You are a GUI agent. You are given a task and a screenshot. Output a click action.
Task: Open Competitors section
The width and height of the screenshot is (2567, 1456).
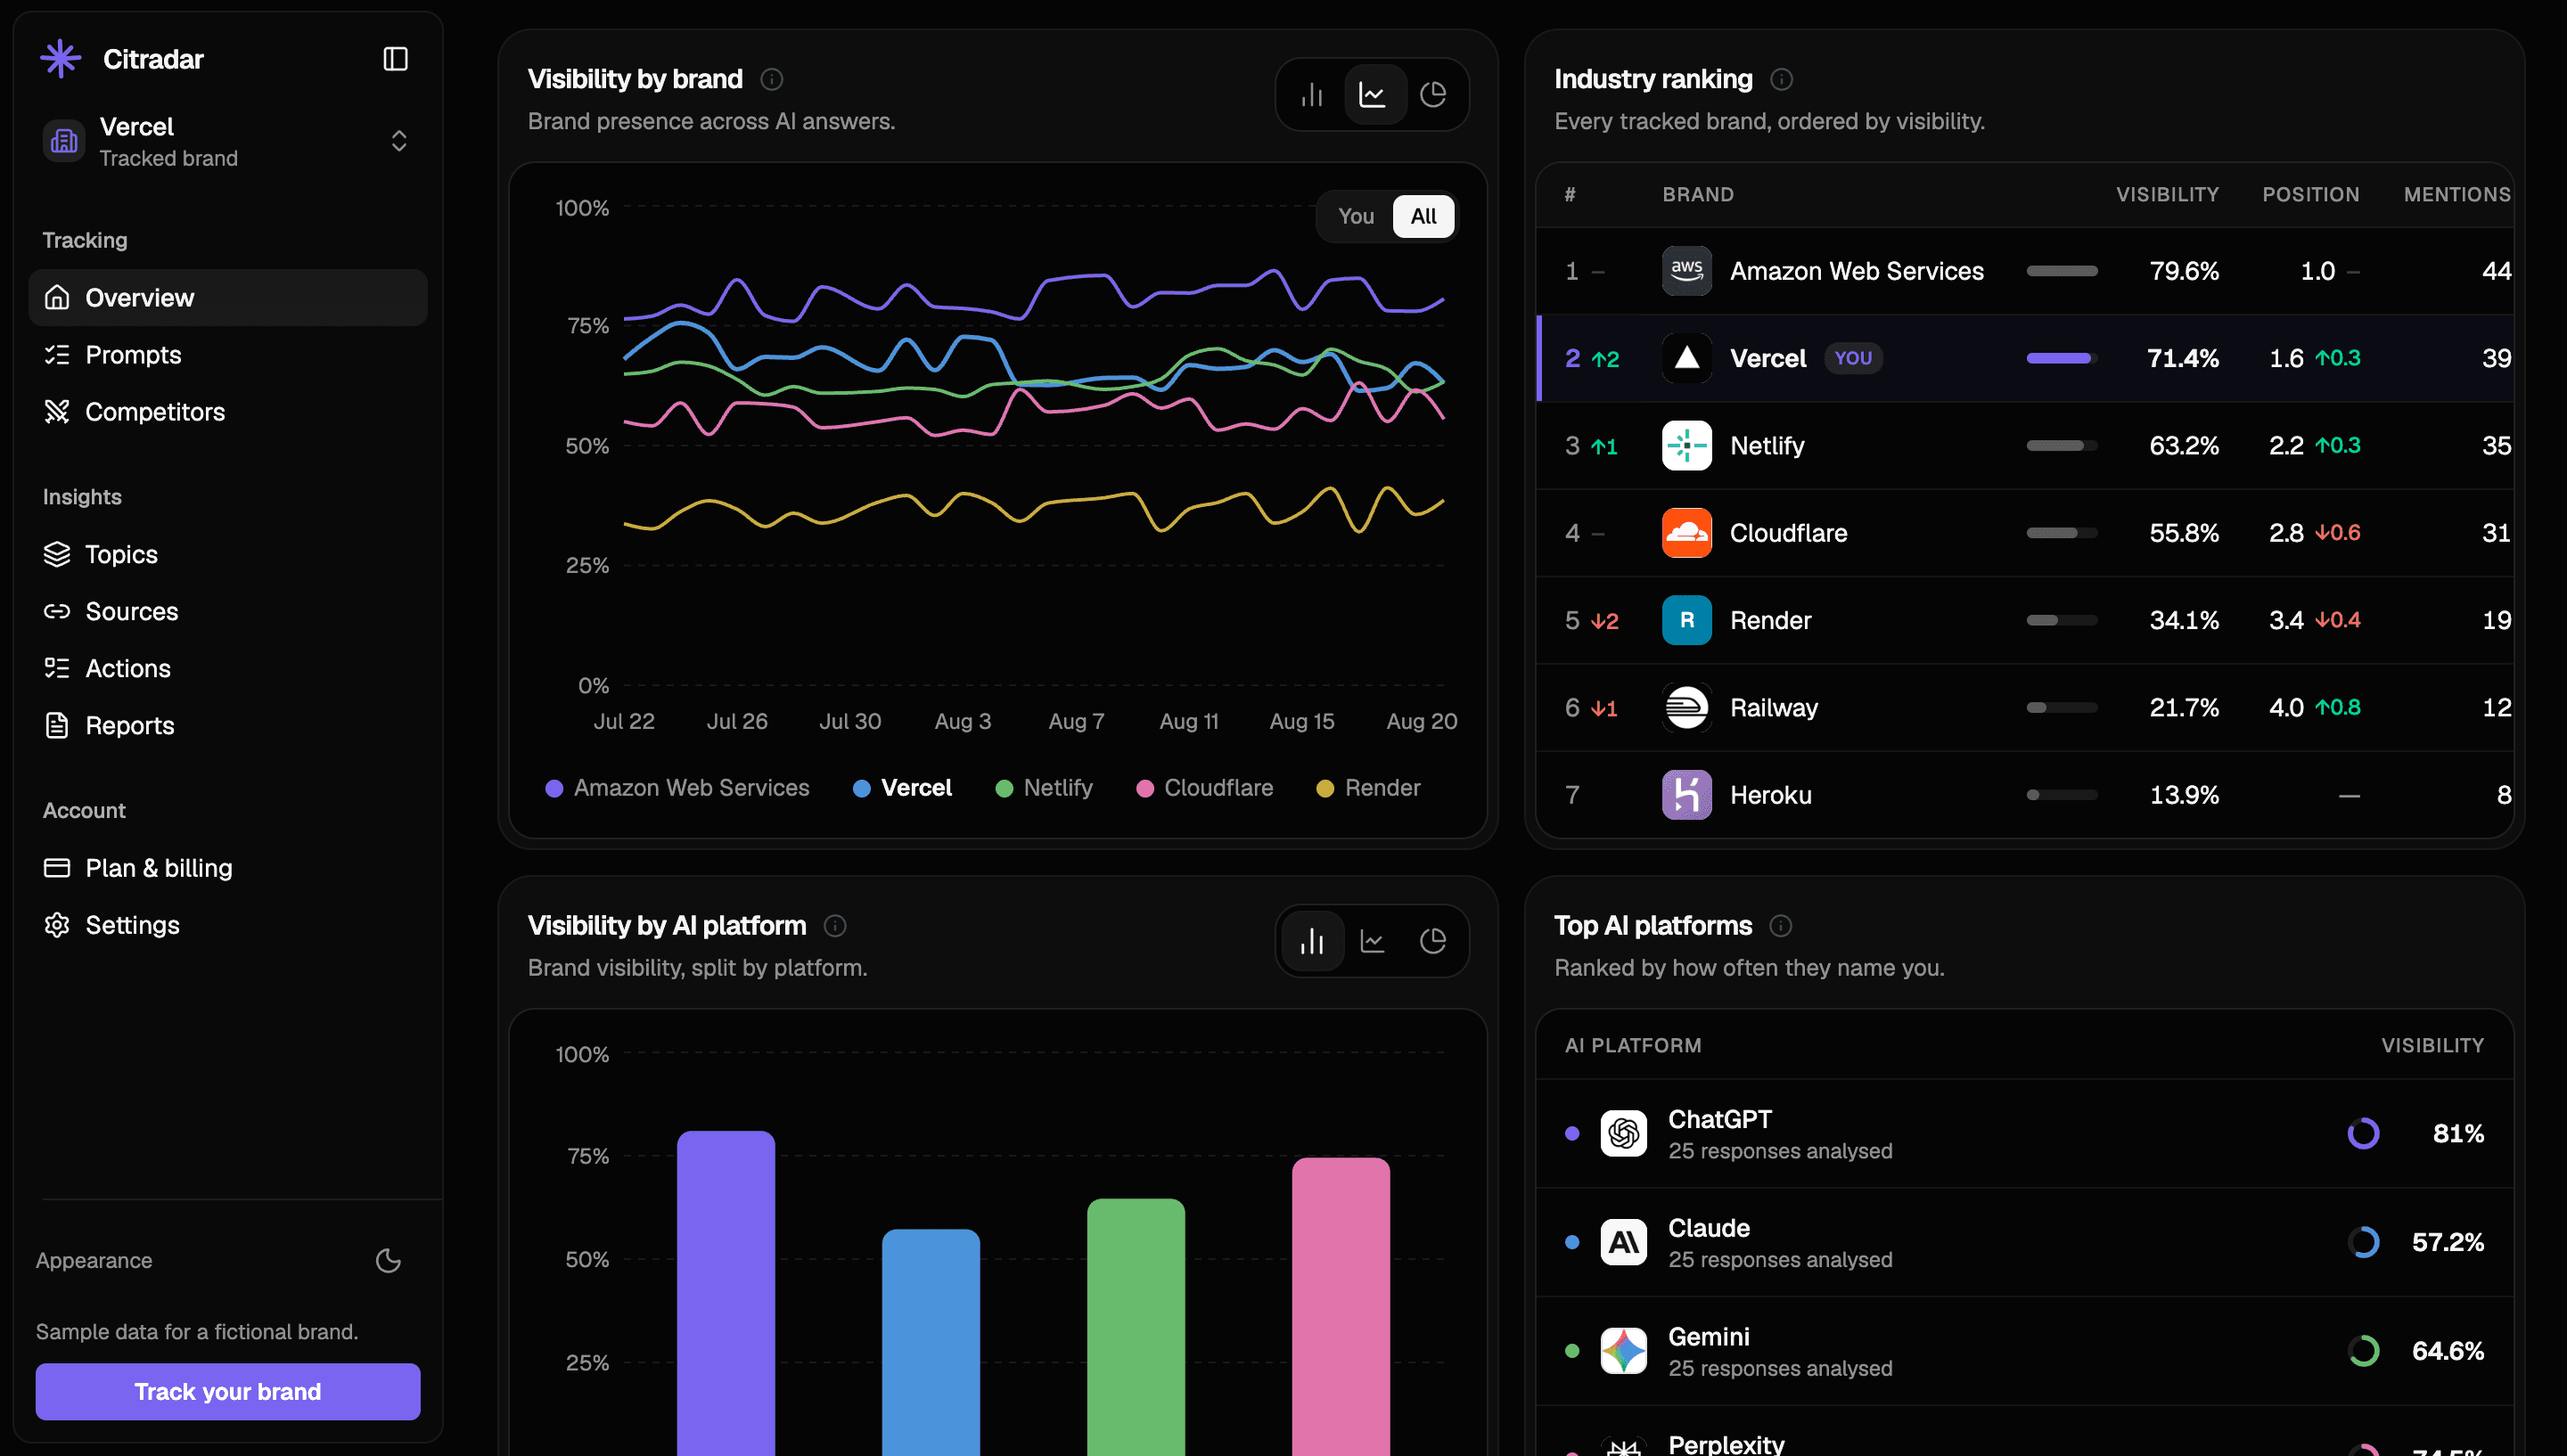(x=228, y=411)
